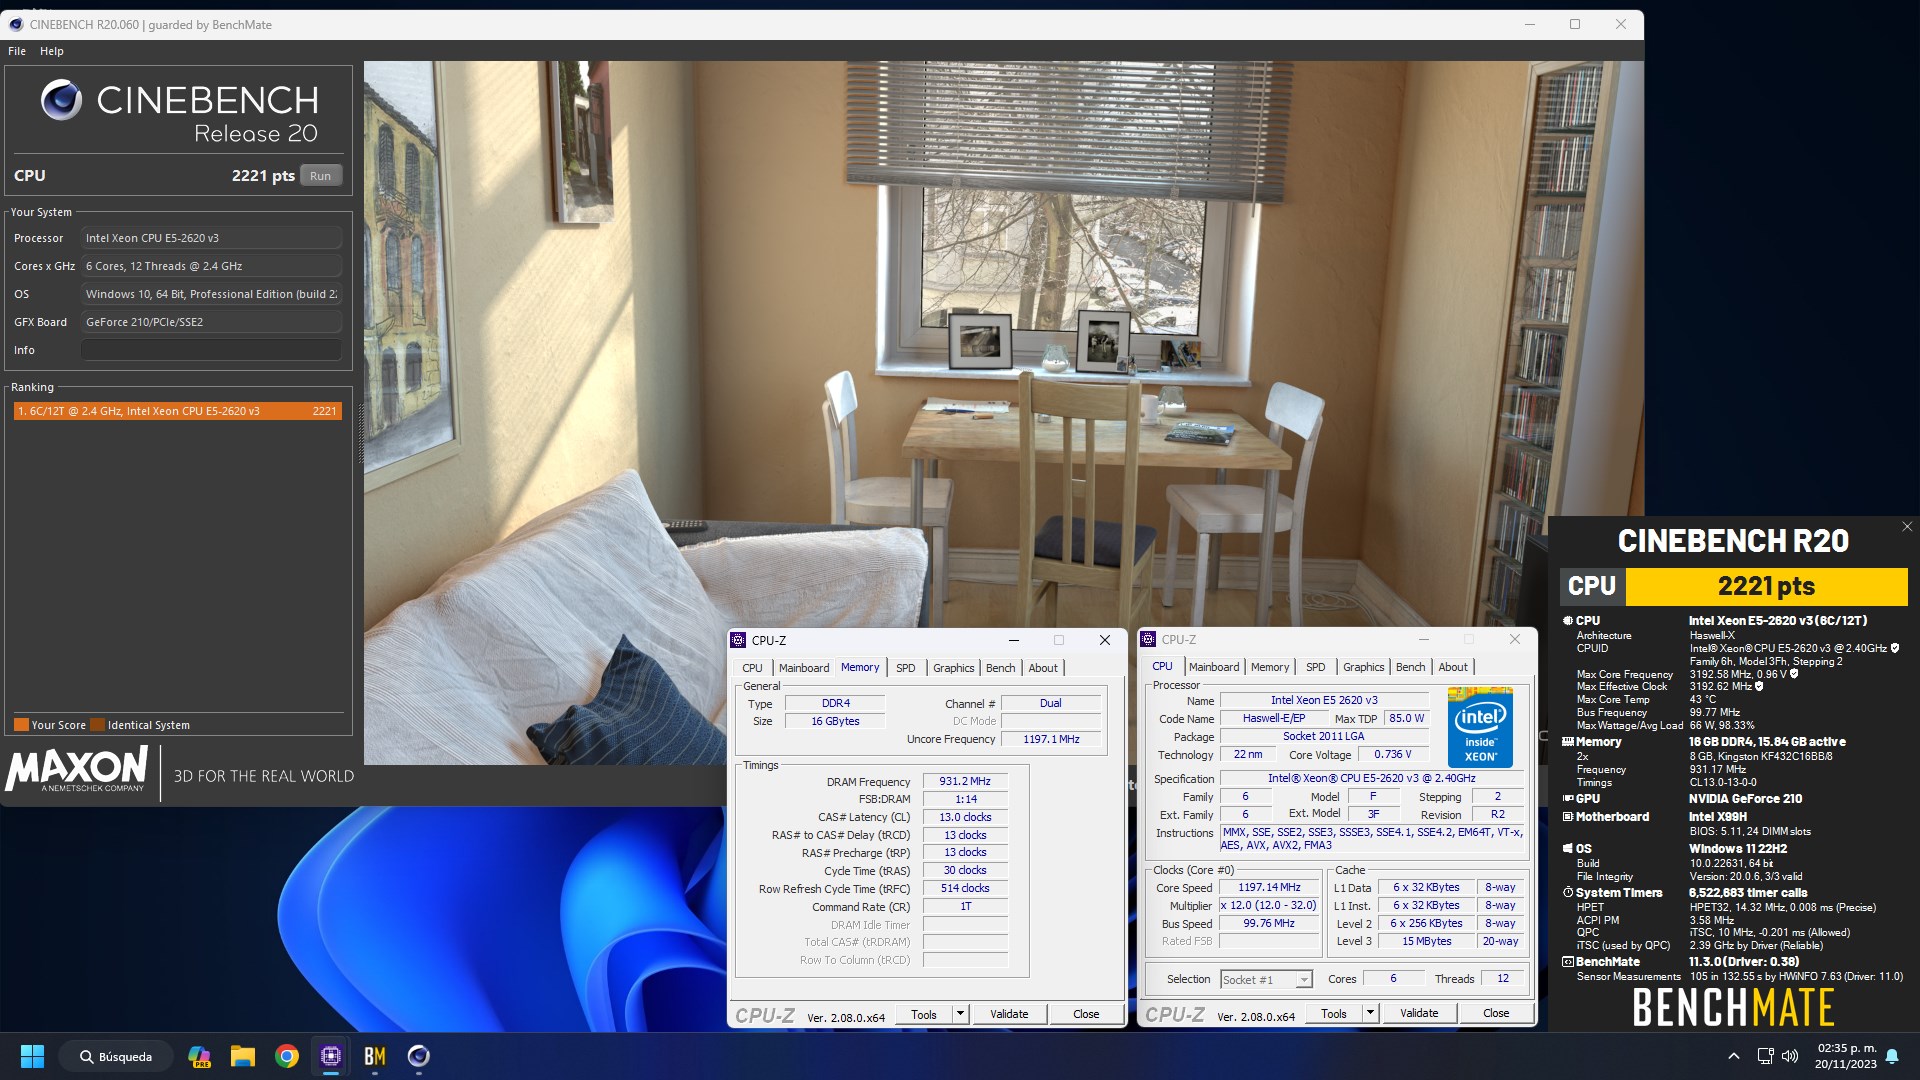Click the CPU-Z Memory window title icon
The image size is (1920, 1080).
(738, 640)
